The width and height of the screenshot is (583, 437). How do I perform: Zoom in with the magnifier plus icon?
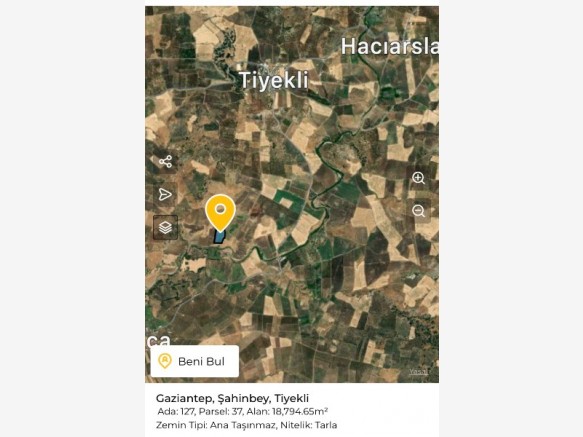coord(419,178)
